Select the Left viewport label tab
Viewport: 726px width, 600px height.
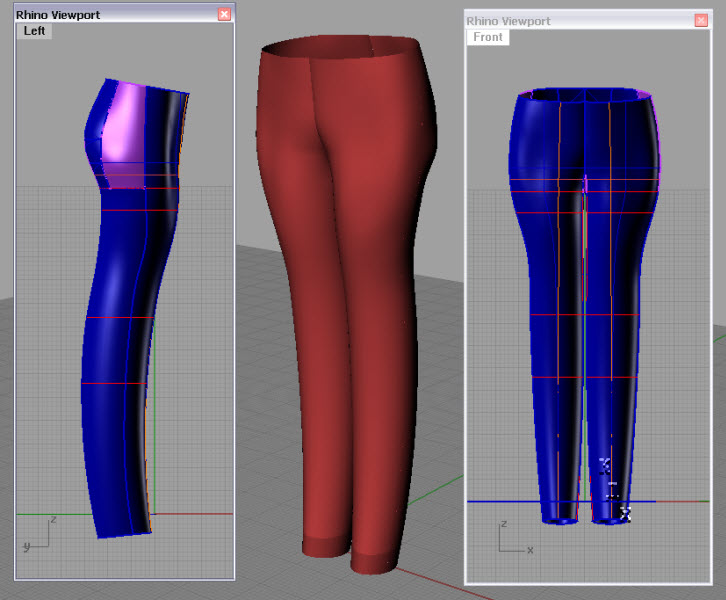(34, 31)
